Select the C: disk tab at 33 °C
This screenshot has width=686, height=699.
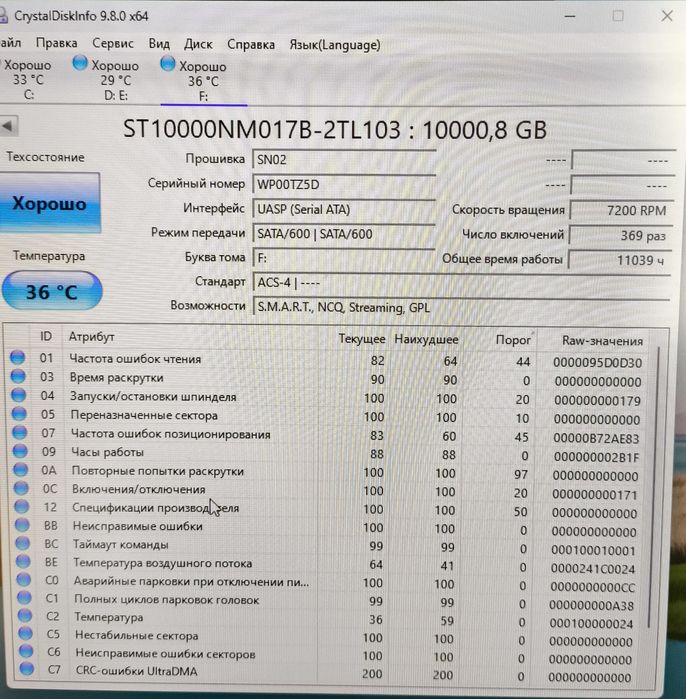point(27,79)
